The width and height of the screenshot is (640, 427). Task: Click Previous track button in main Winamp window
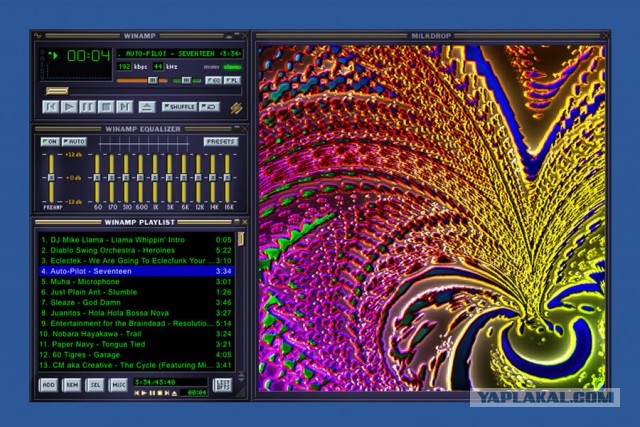[51, 107]
